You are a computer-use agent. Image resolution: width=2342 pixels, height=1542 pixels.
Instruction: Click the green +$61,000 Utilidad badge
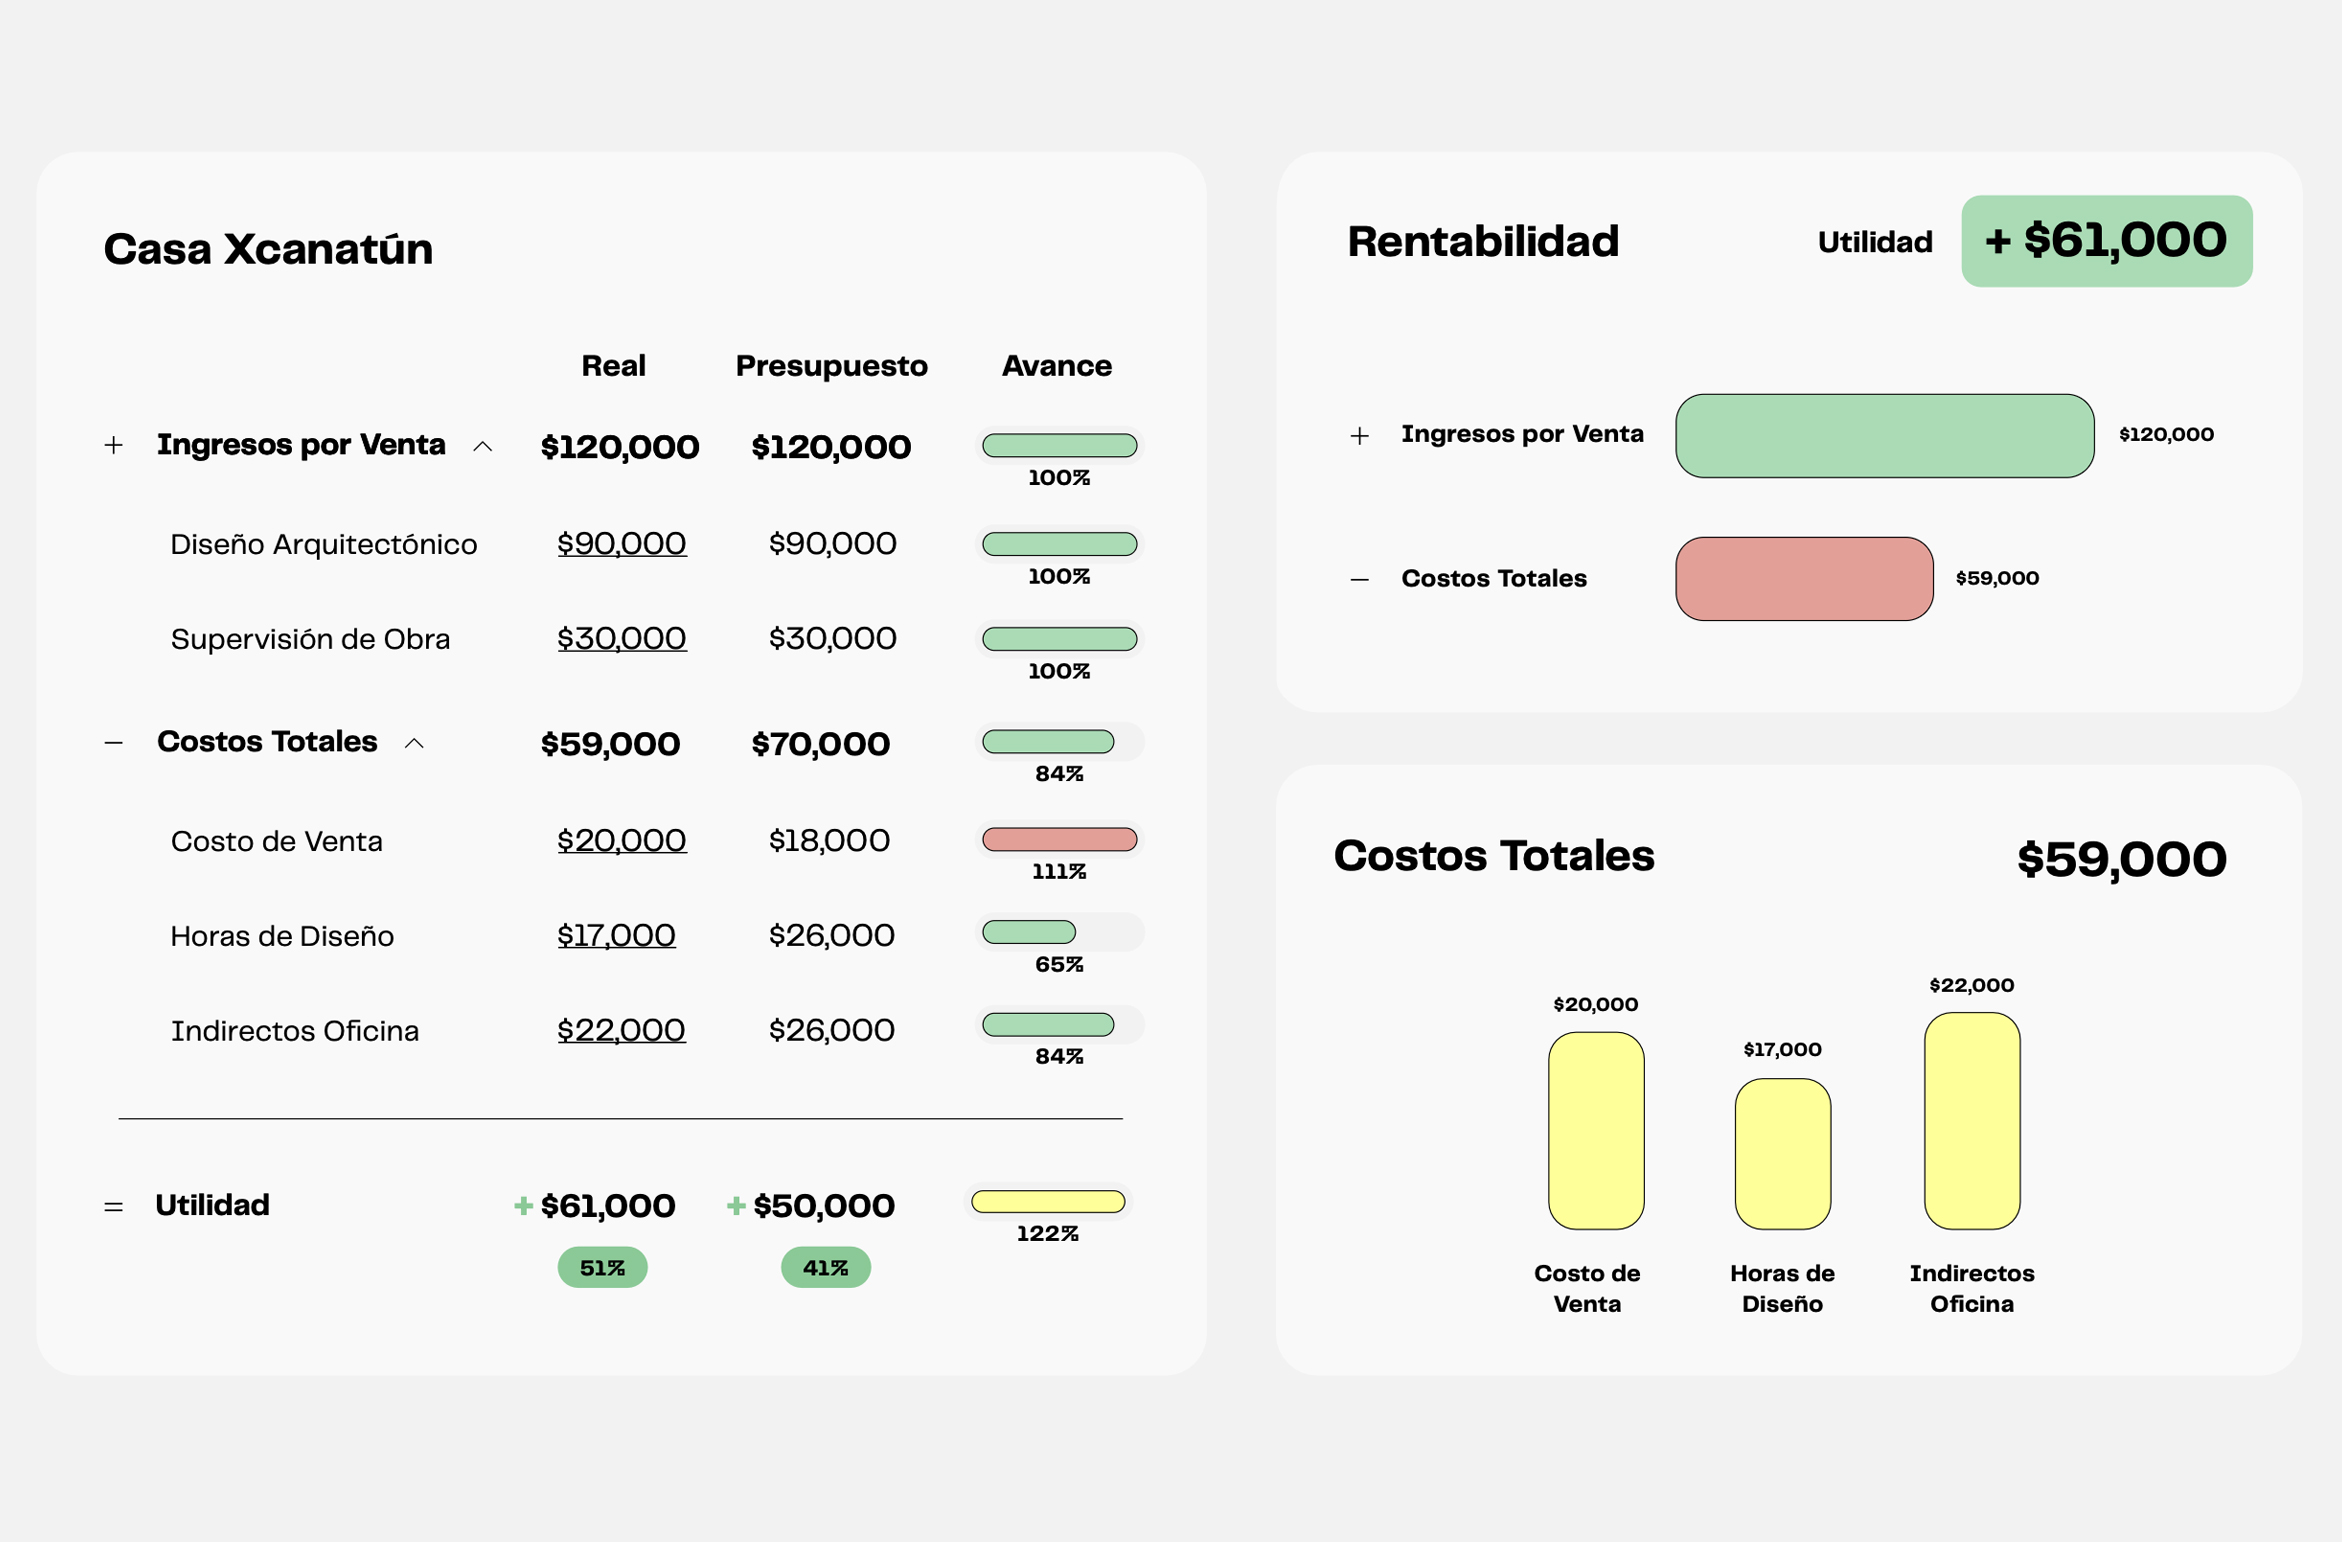click(2106, 241)
